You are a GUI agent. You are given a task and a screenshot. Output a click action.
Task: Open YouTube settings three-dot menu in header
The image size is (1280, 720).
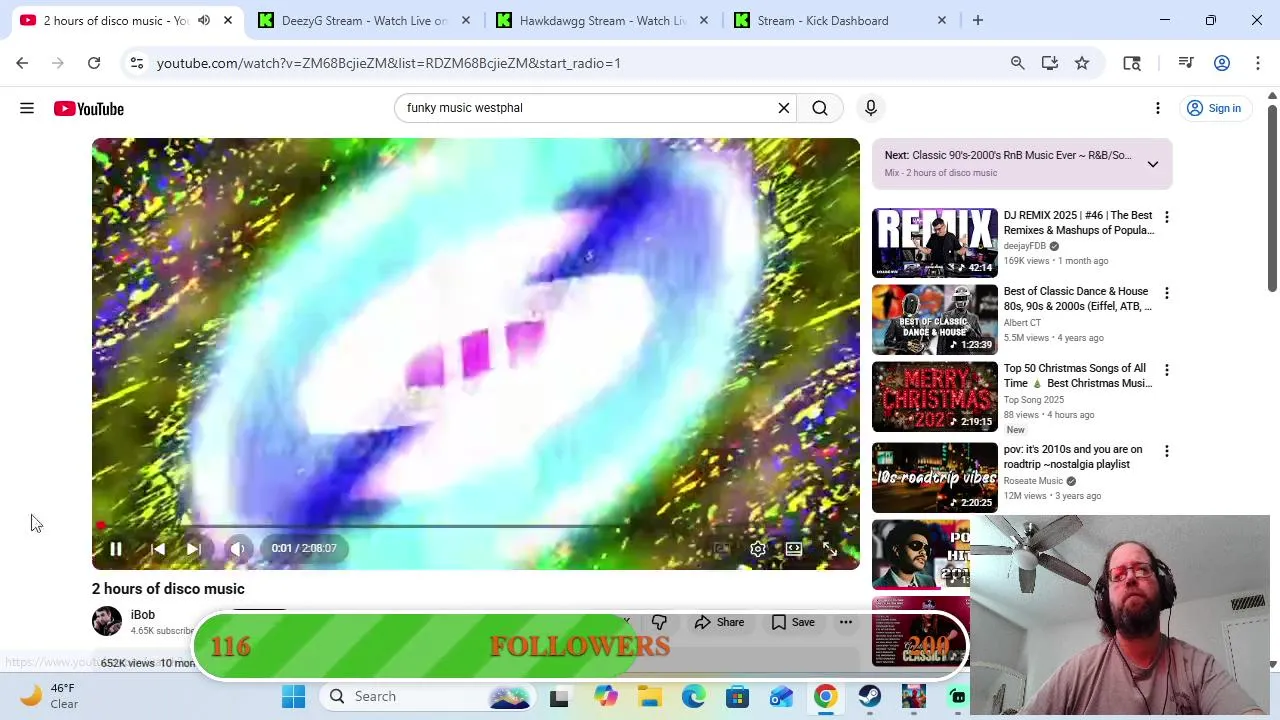click(x=1158, y=108)
